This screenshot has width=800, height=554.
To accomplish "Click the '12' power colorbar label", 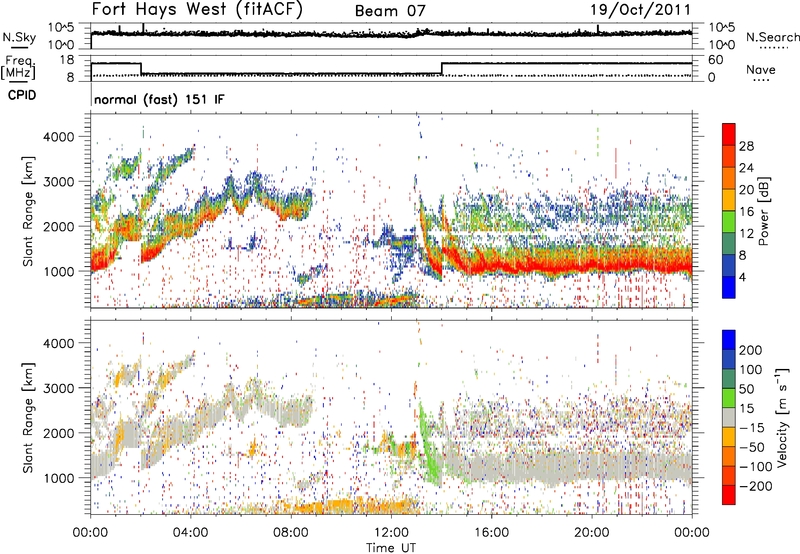I will tap(746, 234).
